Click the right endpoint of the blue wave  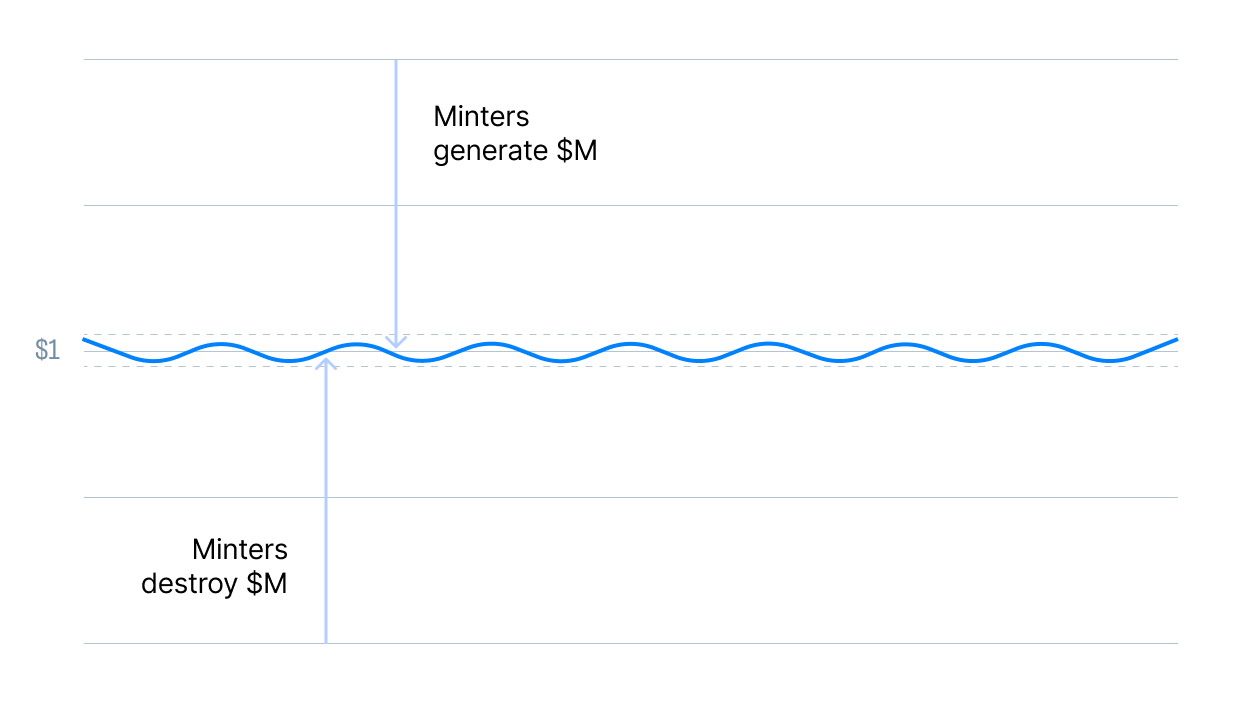[x=1176, y=340]
